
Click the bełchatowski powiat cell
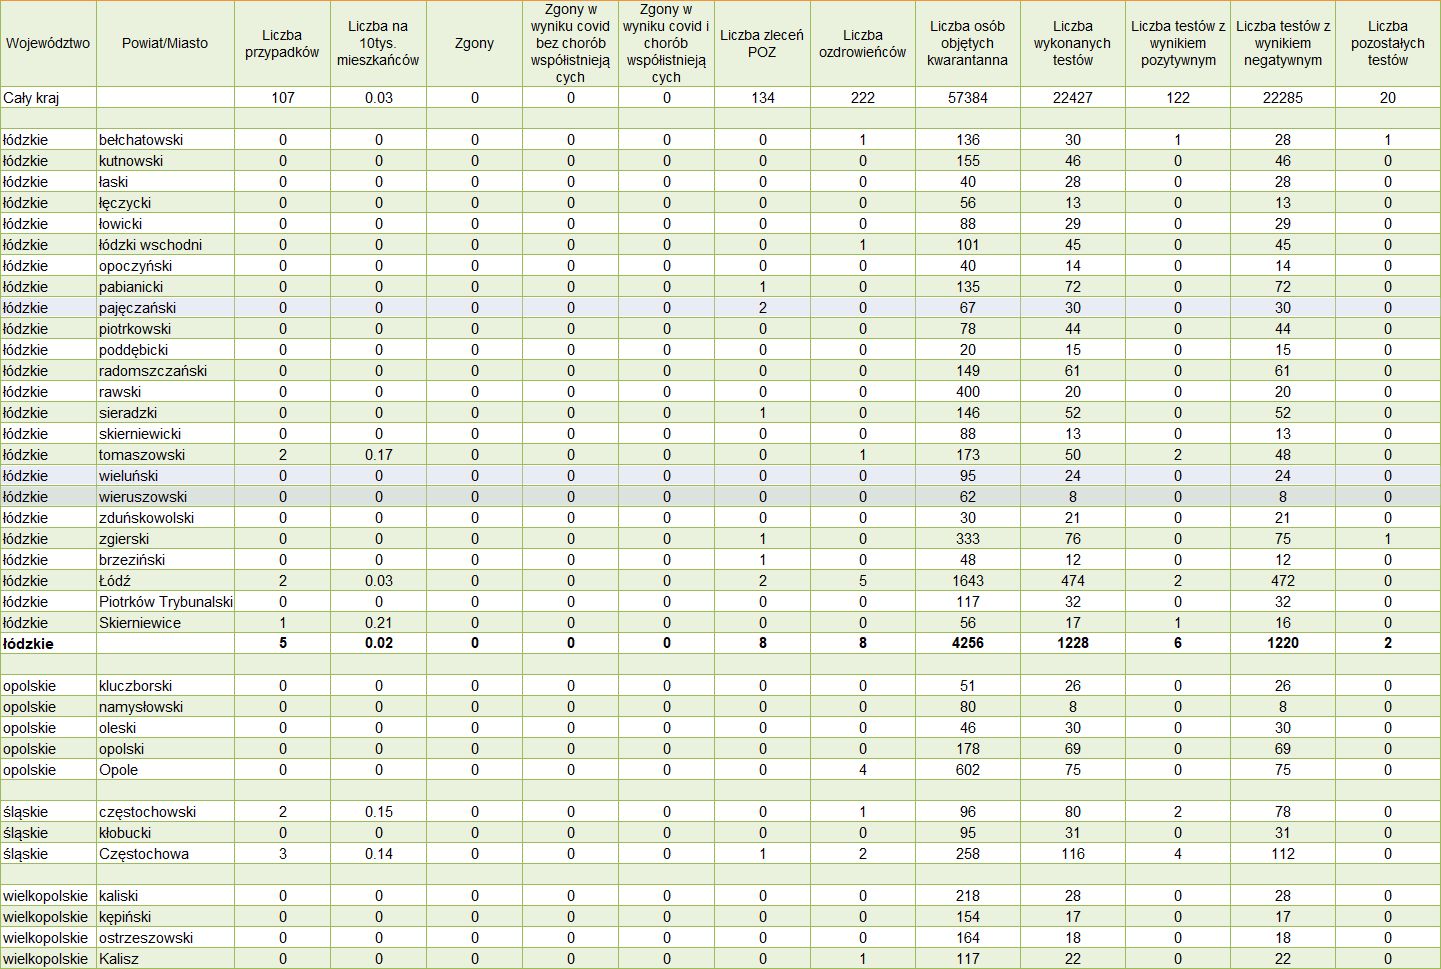(x=165, y=140)
